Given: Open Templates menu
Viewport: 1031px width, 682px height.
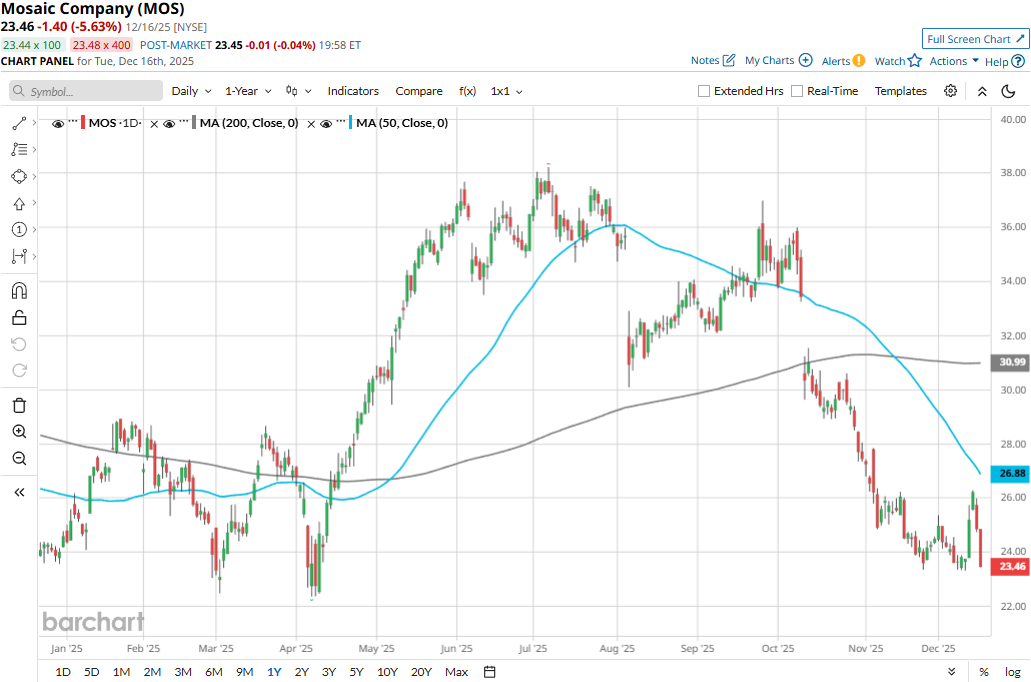Looking at the screenshot, I should (900, 91).
